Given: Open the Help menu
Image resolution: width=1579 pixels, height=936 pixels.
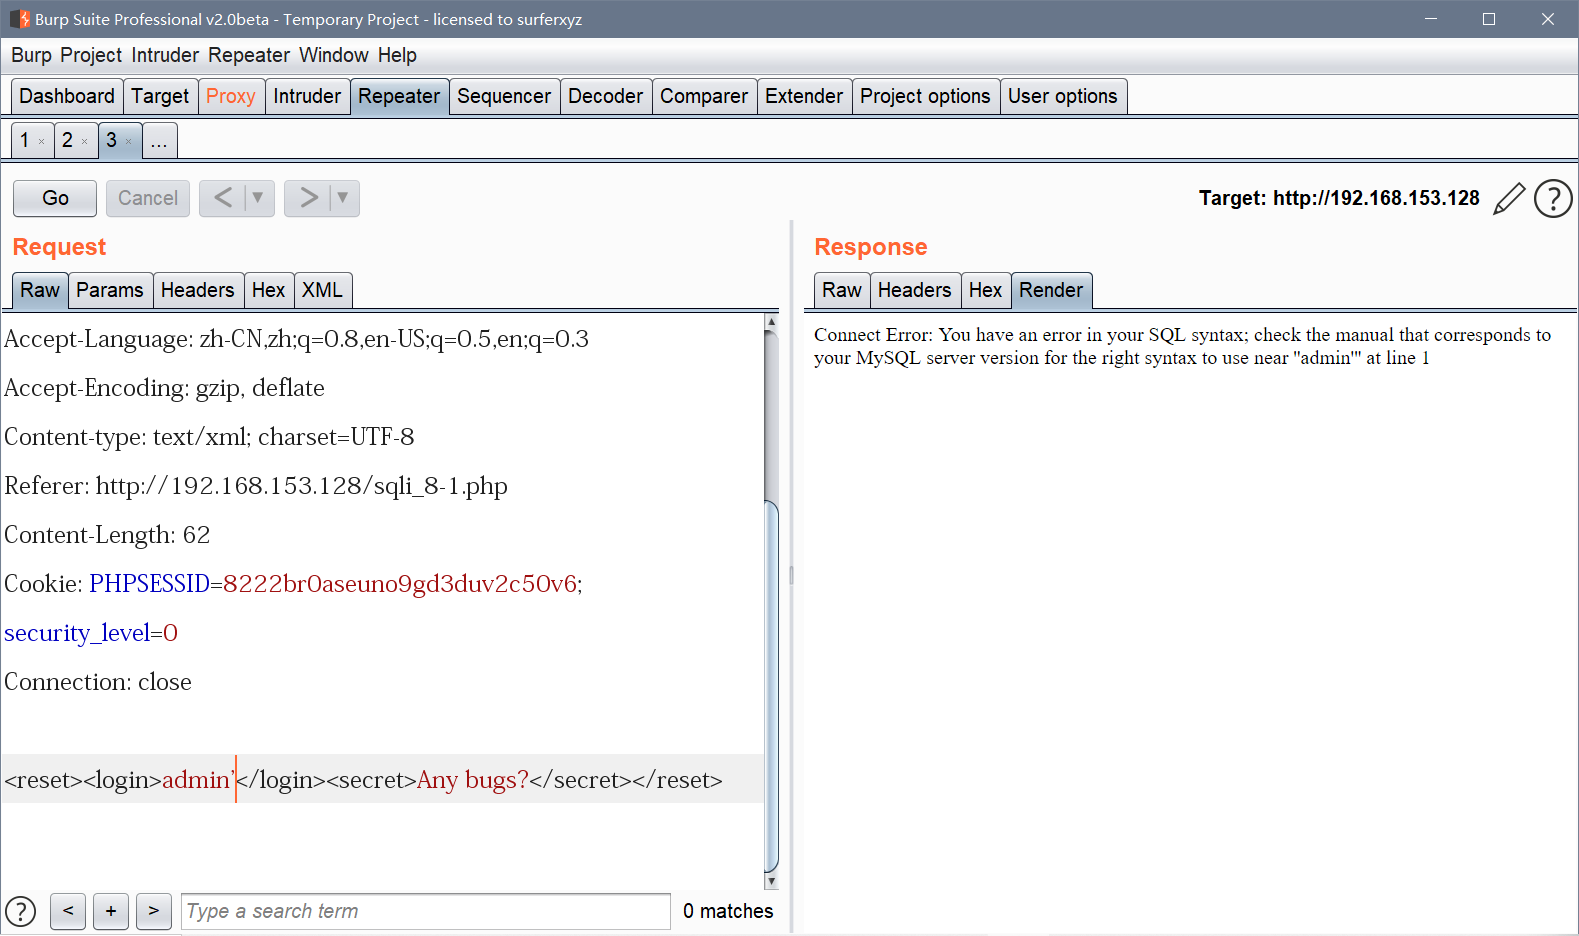Looking at the screenshot, I should pyautogui.click(x=397, y=55).
